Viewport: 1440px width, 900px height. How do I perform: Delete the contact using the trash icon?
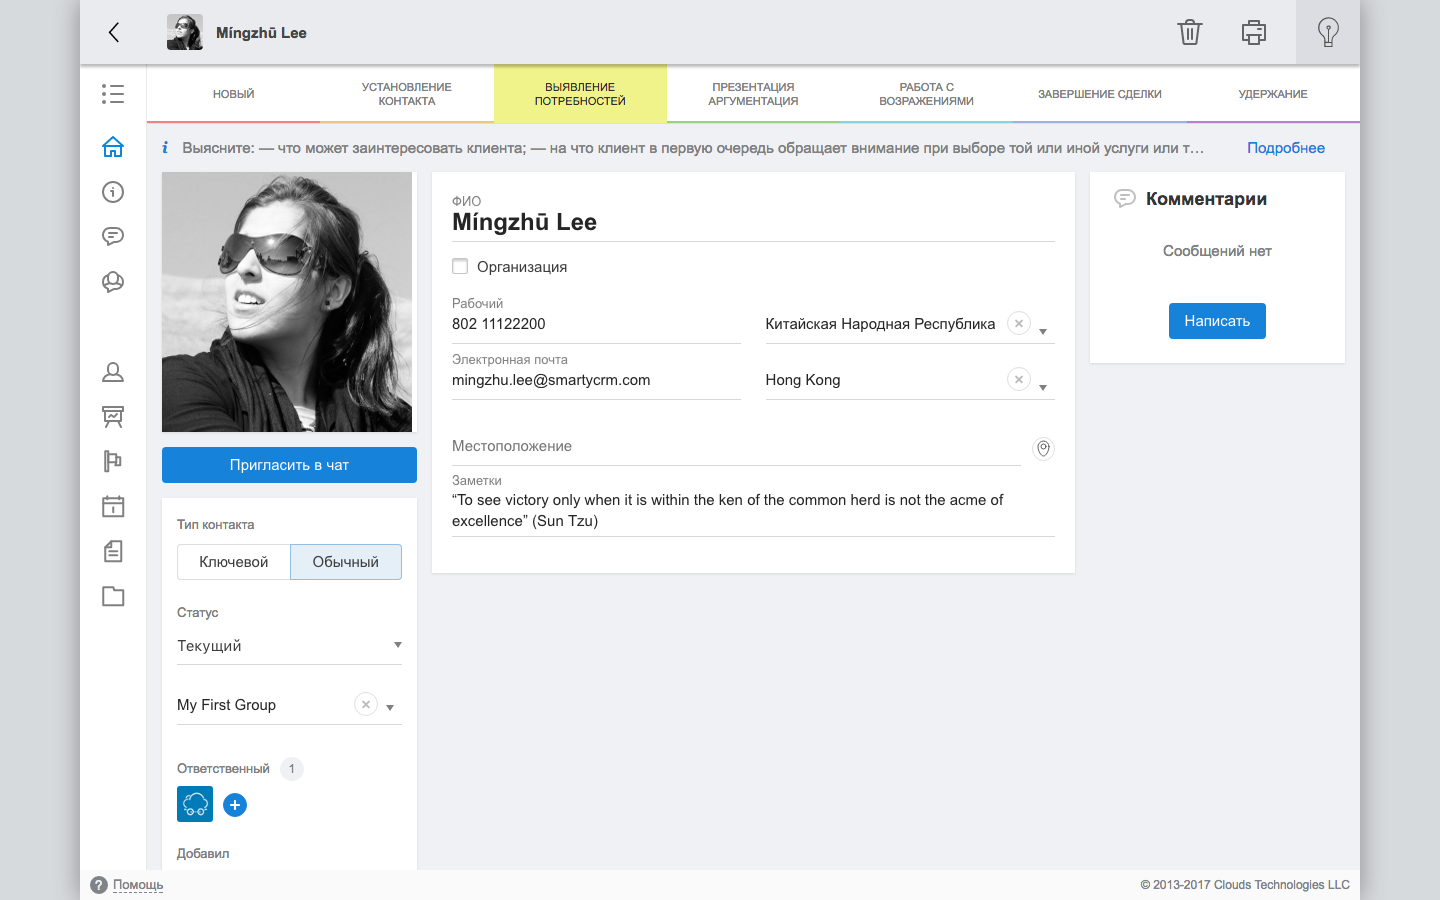pos(1189,32)
